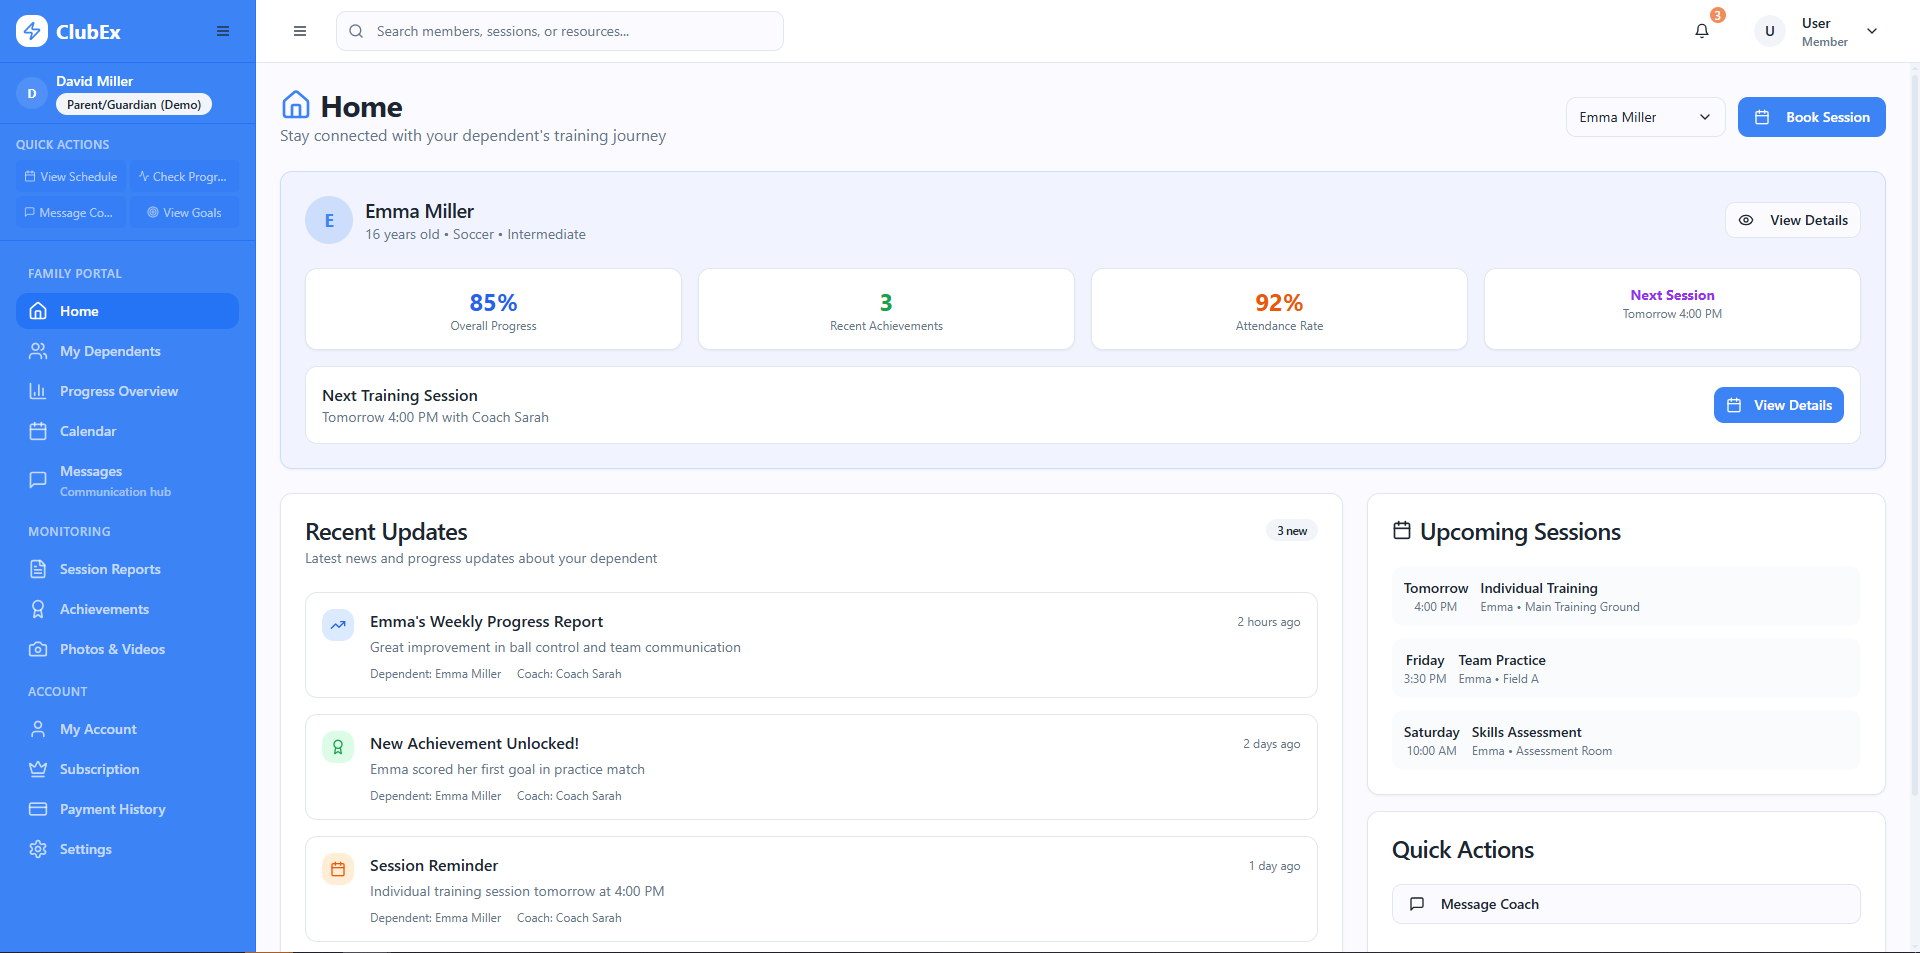Click the achievement ribbon icon in updates

coord(338,747)
